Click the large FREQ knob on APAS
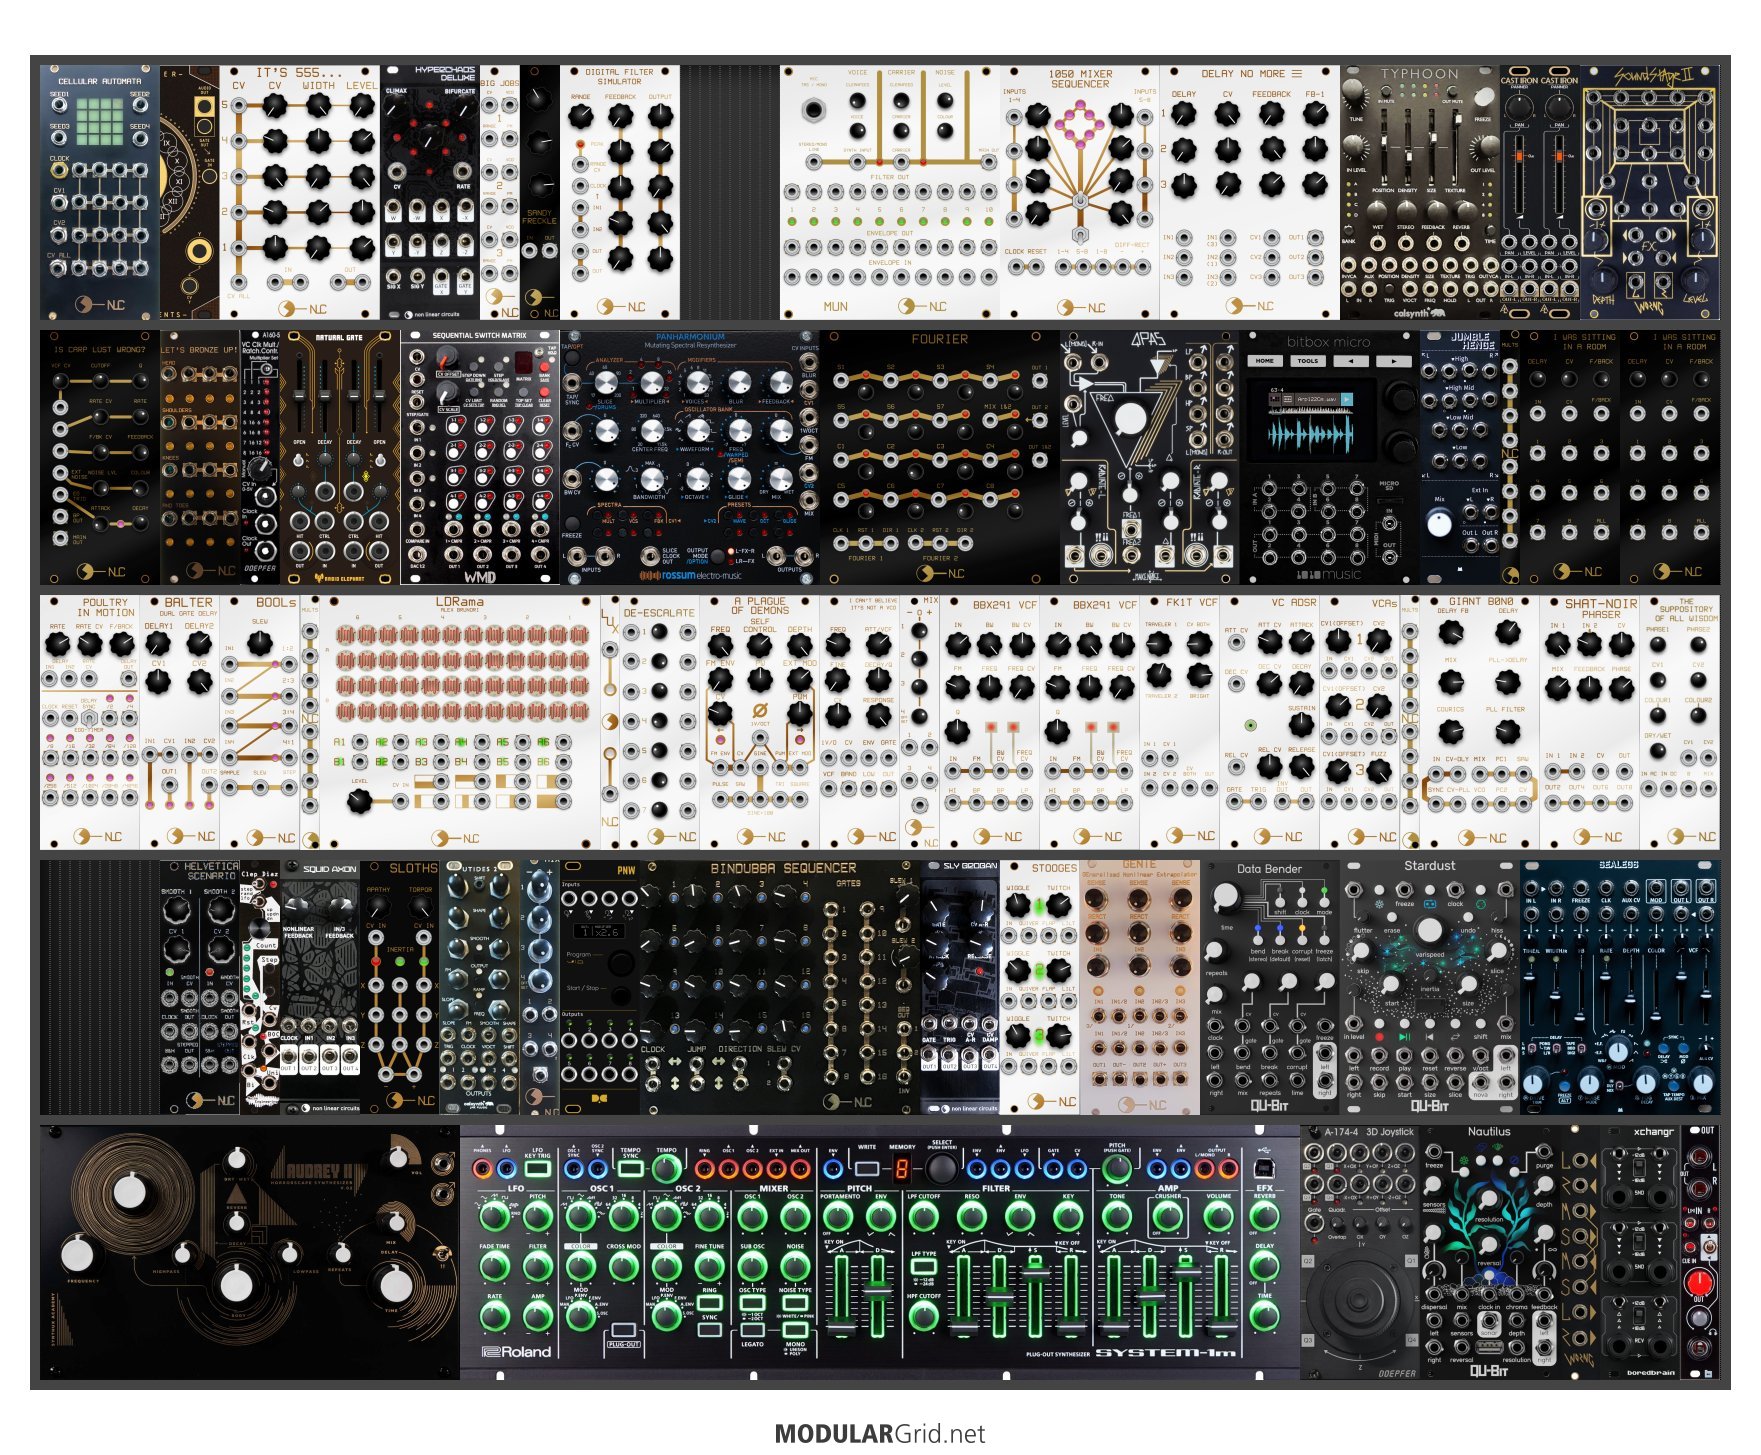Image resolution: width=1761 pixels, height=1455 pixels. click(x=1130, y=418)
